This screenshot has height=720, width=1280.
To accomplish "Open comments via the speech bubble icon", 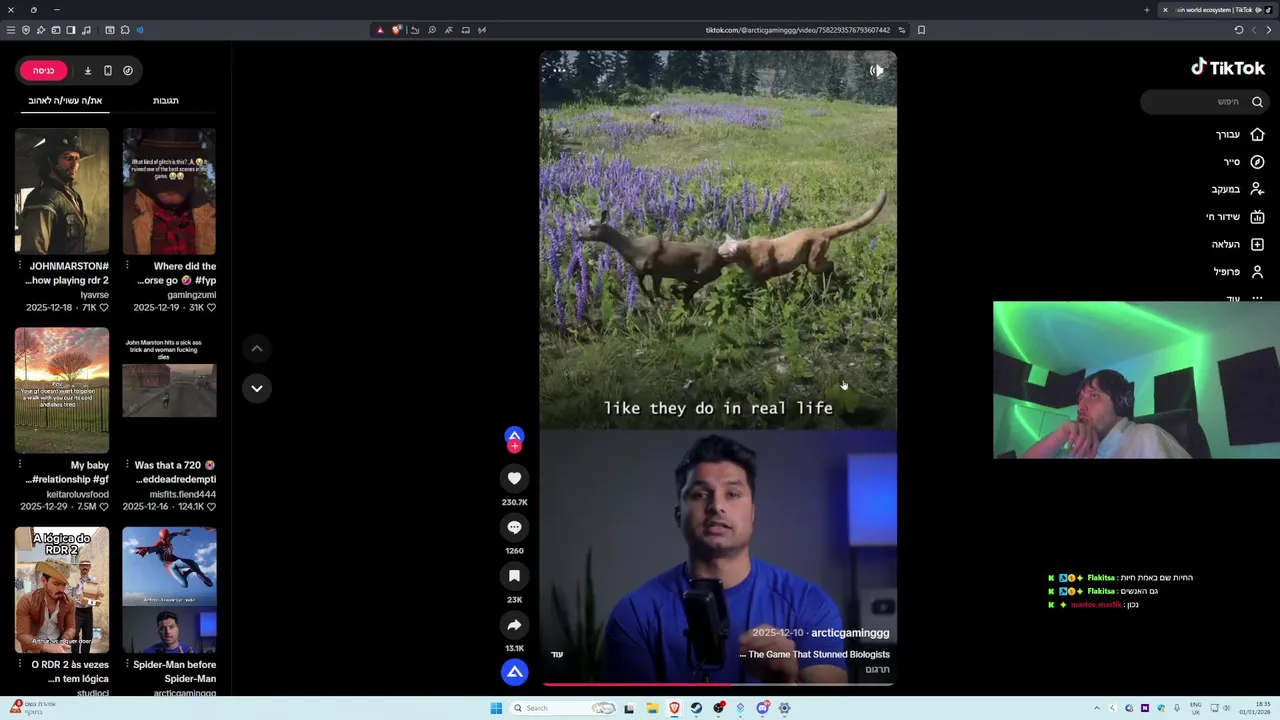I will coord(514,527).
